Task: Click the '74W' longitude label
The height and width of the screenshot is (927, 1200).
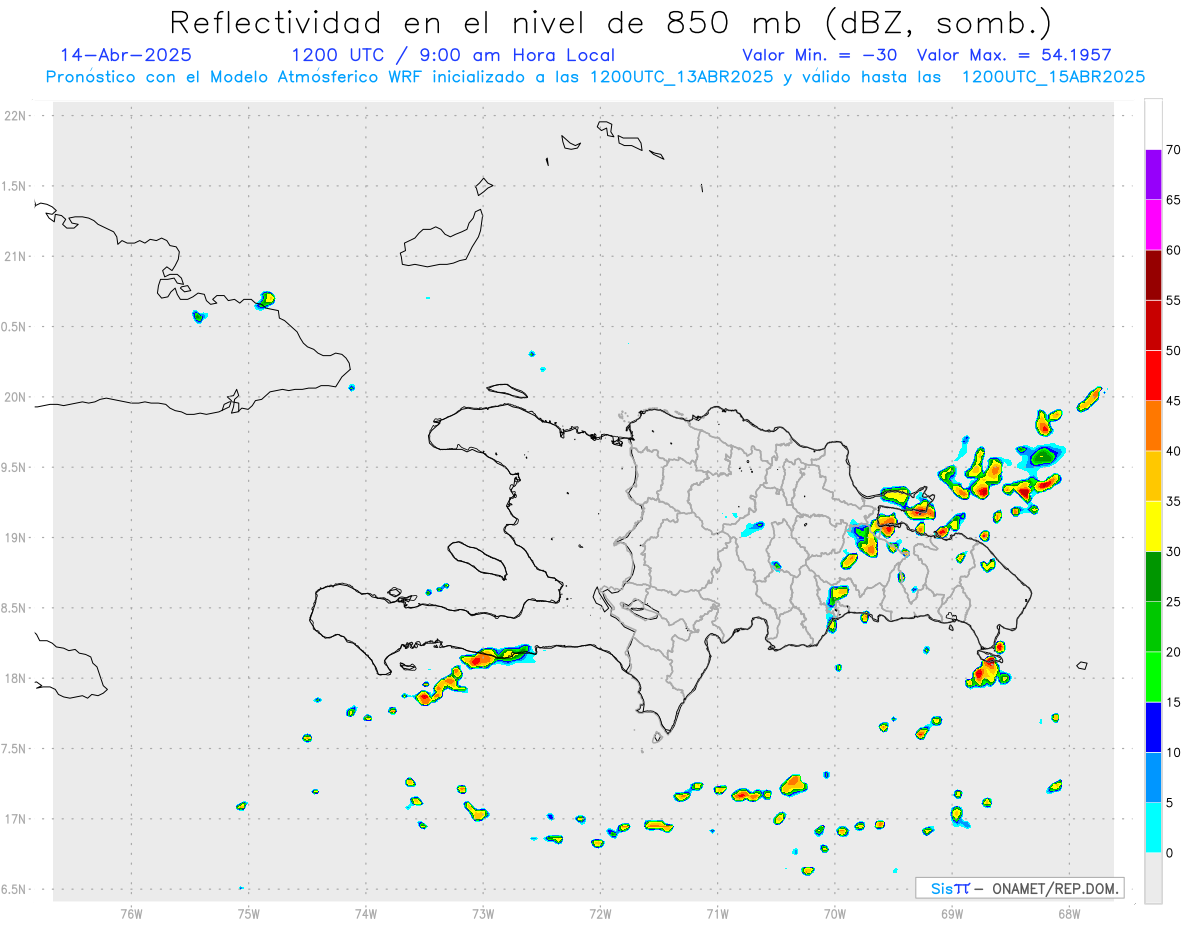Action: point(365,912)
